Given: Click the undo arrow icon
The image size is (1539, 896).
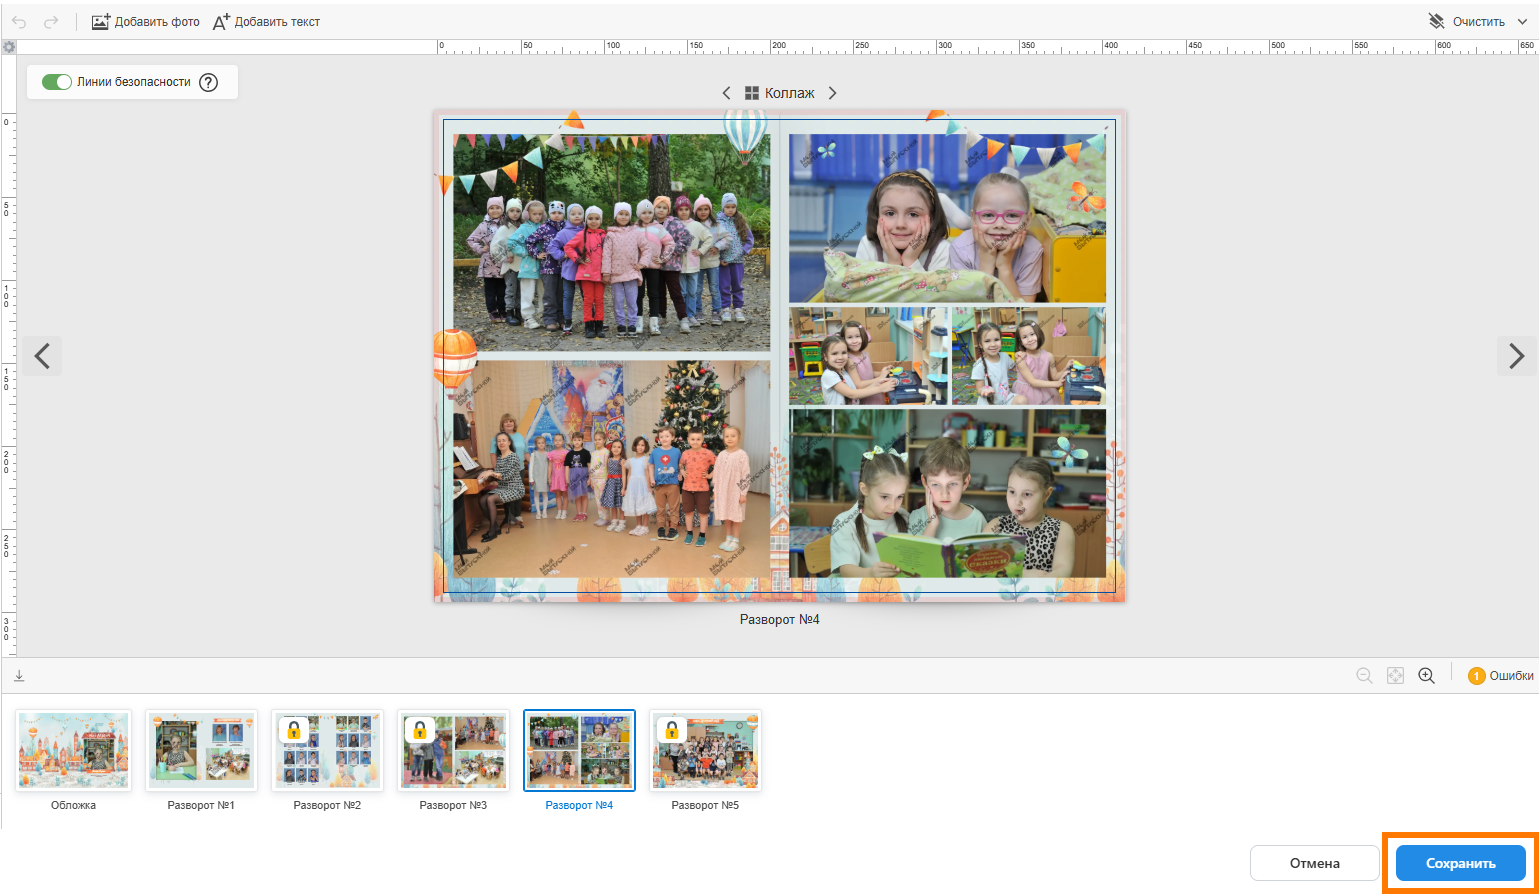Looking at the screenshot, I should pos(19,21).
